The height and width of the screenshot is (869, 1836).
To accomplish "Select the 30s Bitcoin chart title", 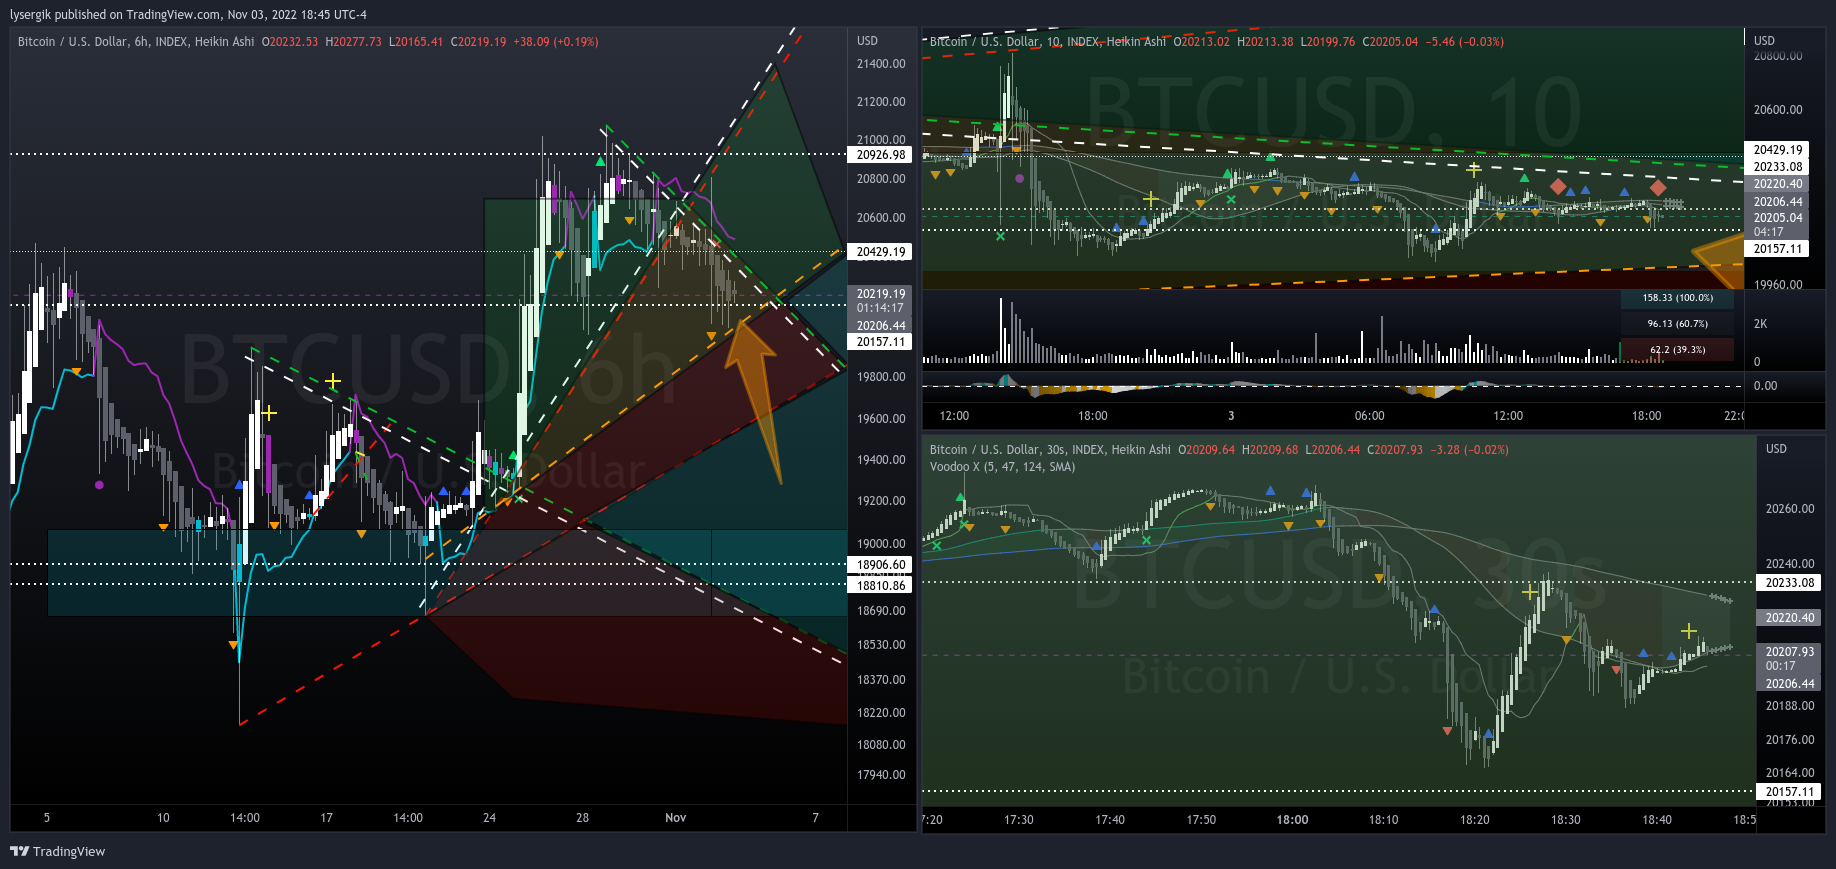I will [1050, 450].
